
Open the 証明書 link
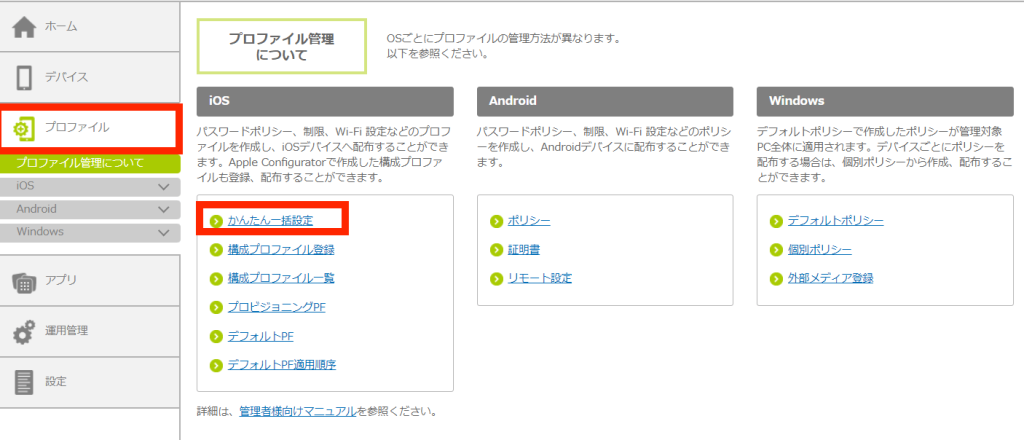524,250
